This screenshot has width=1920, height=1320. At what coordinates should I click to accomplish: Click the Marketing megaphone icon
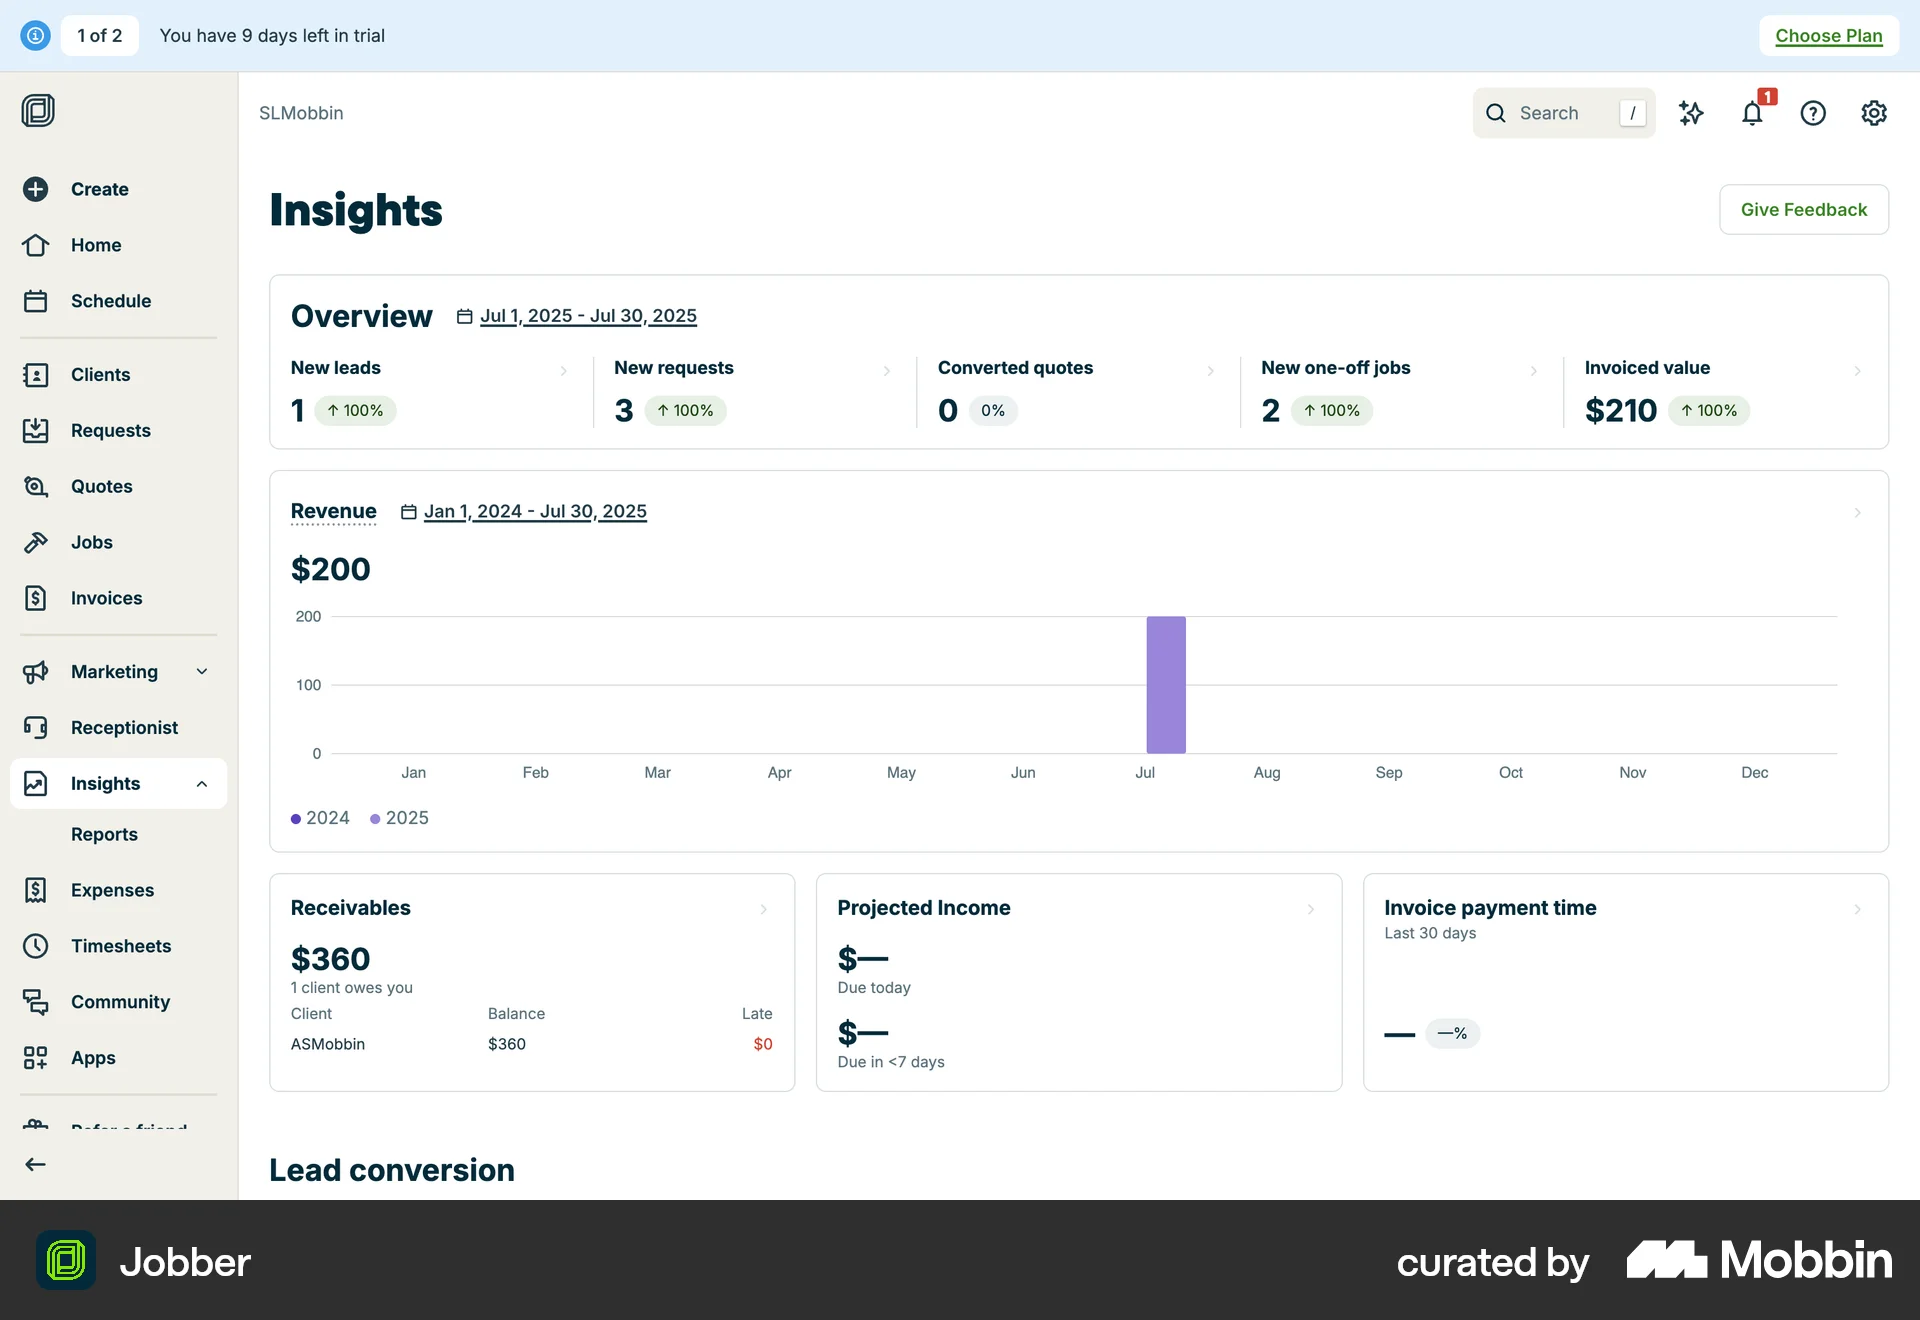point(35,671)
